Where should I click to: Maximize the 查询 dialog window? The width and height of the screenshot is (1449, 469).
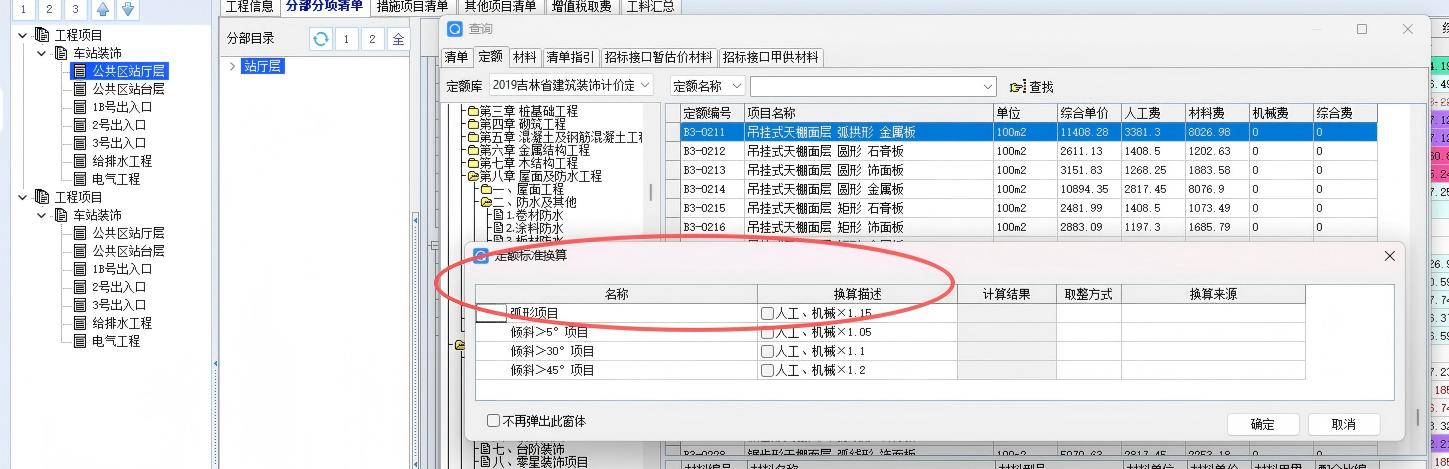(1362, 30)
